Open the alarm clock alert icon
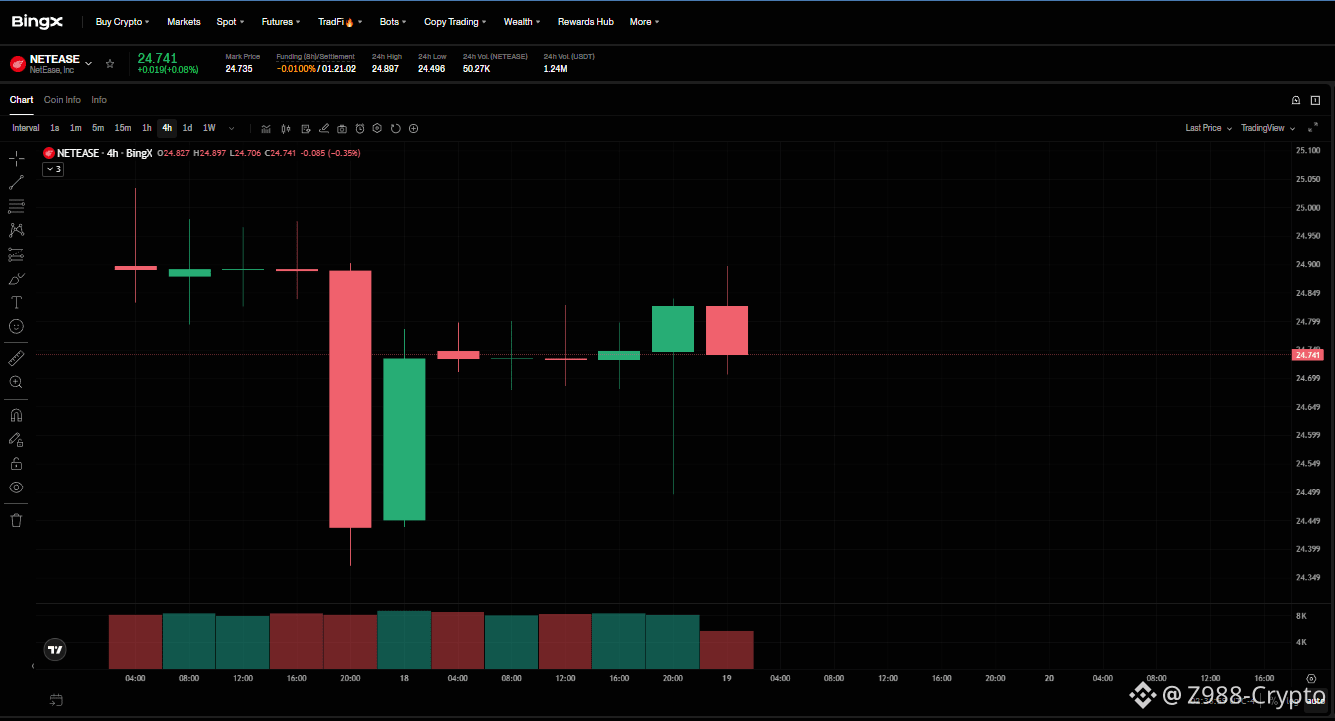 pyautogui.click(x=360, y=128)
